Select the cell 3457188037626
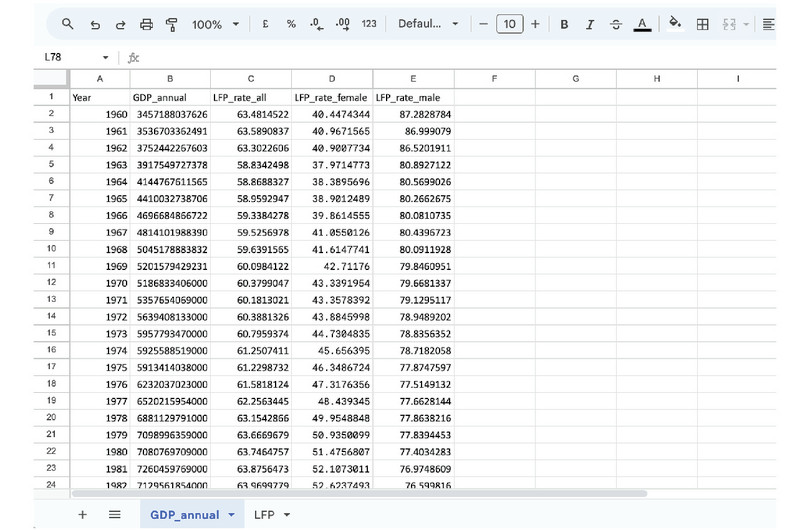Screen dimensions: 810x530 [x=170, y=114]
